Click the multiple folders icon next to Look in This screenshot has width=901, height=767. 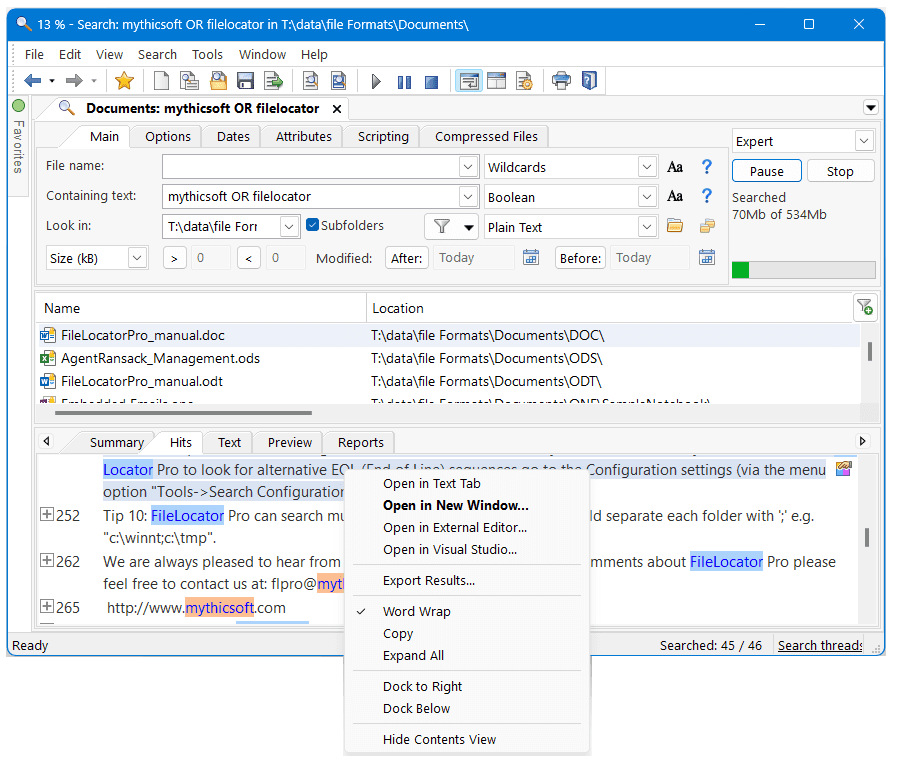coord(707,226)
